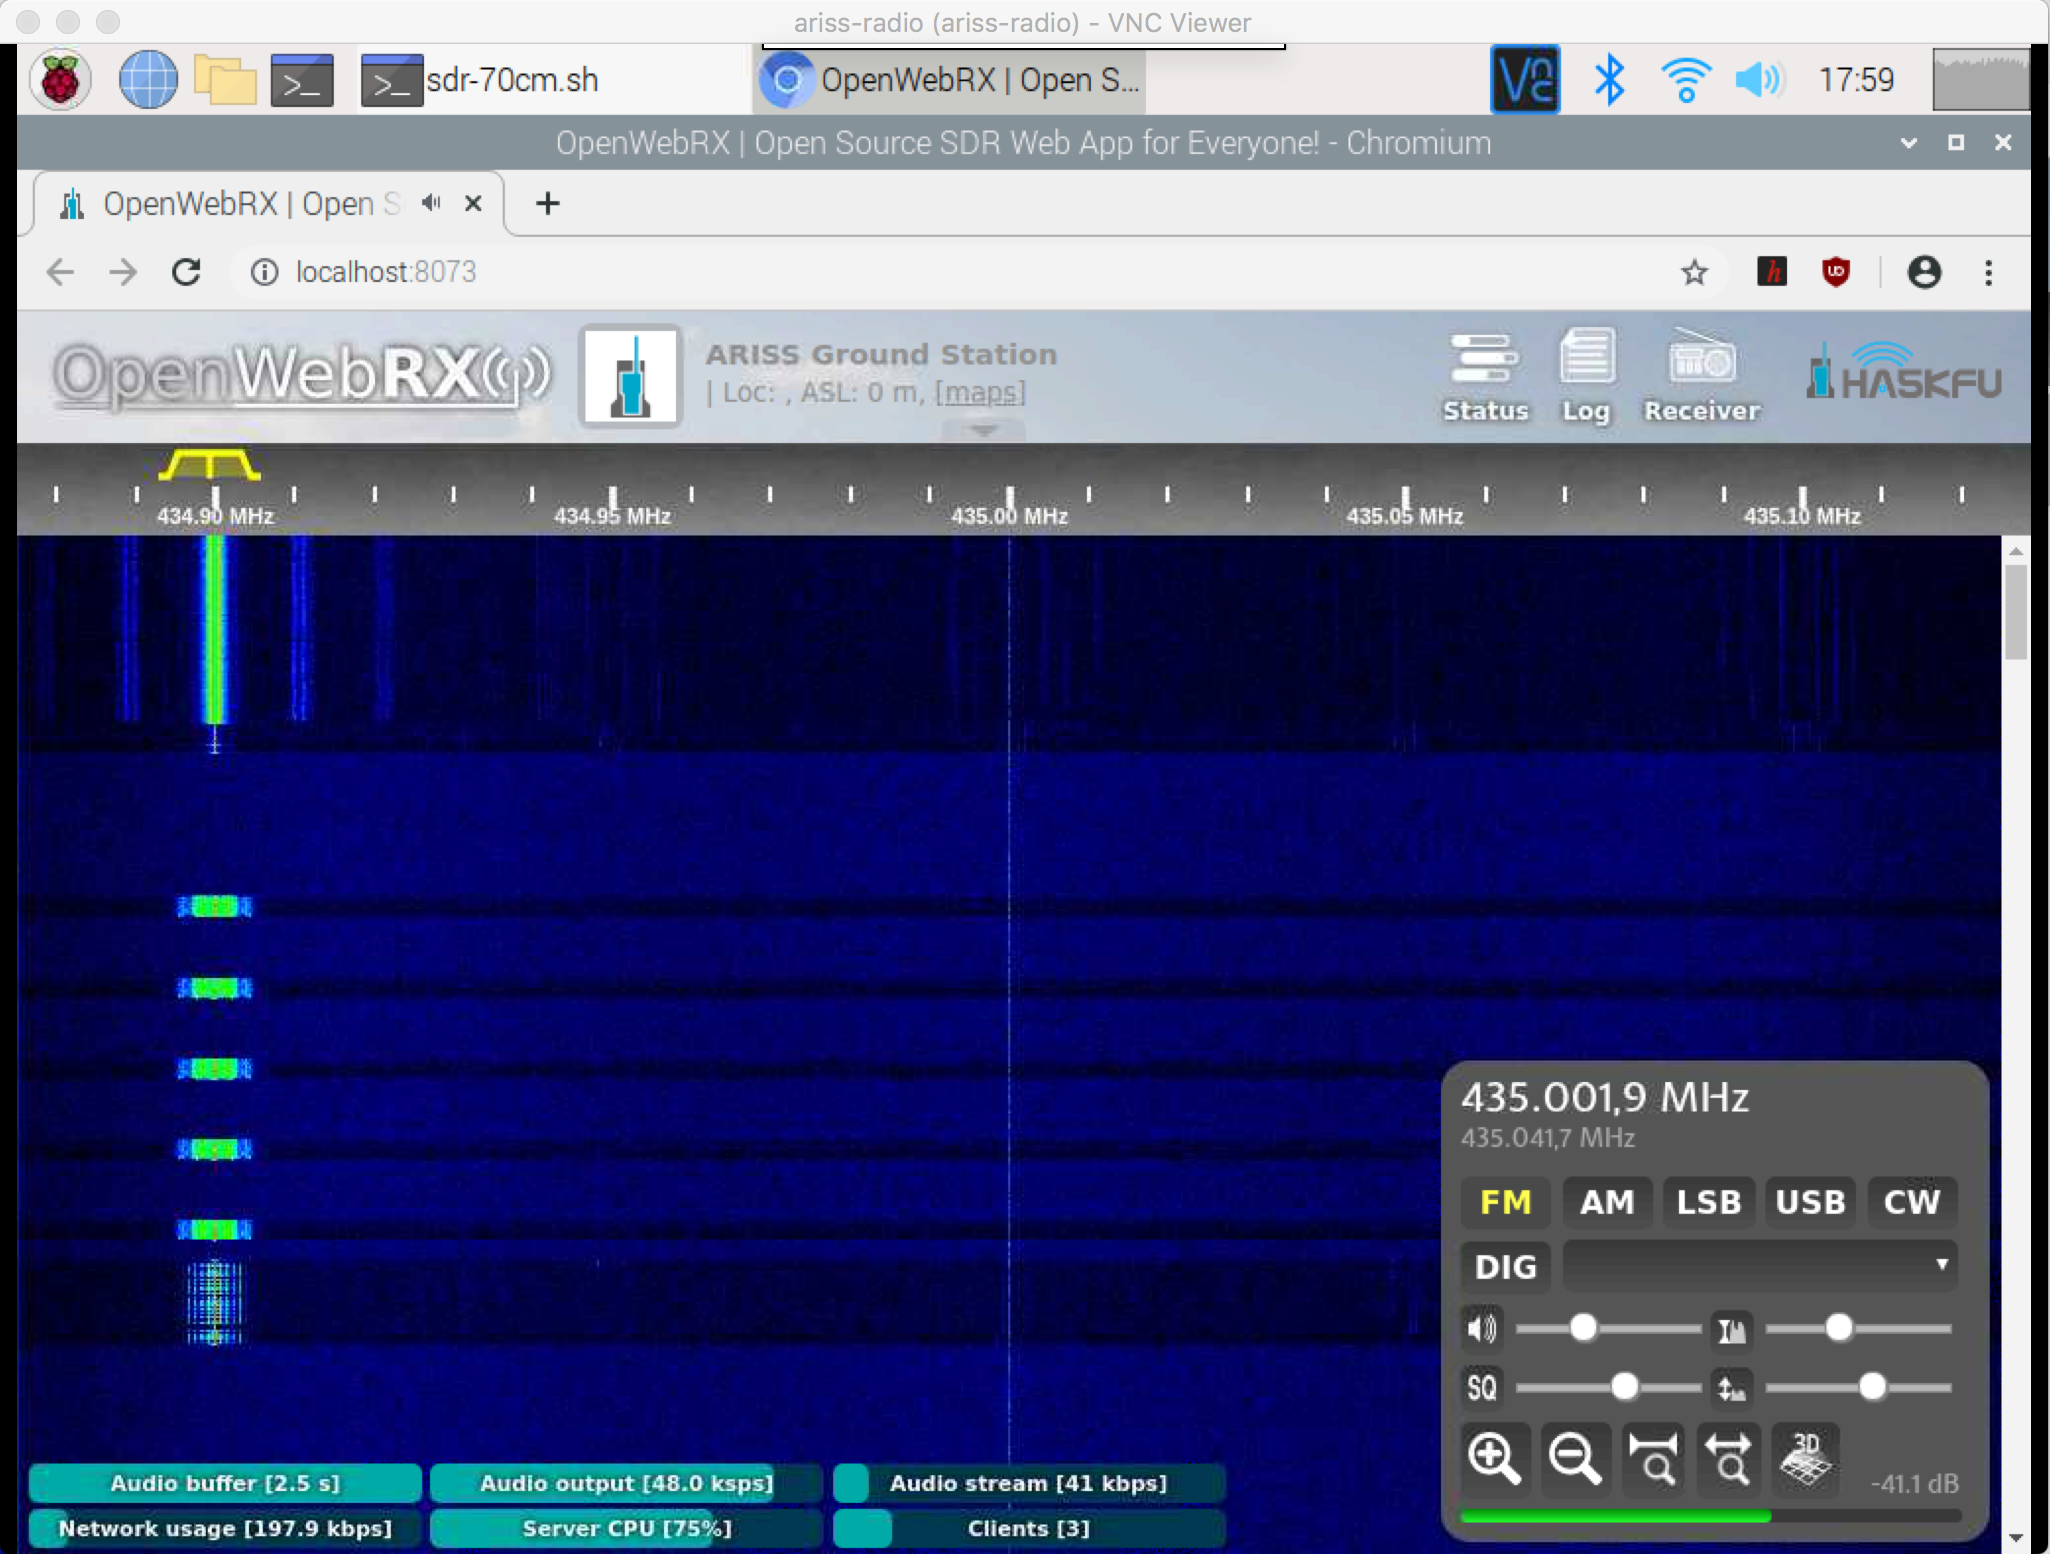Adjust the waterfall maximum level slider

pyautogui.click(x=1858, y=1329)
